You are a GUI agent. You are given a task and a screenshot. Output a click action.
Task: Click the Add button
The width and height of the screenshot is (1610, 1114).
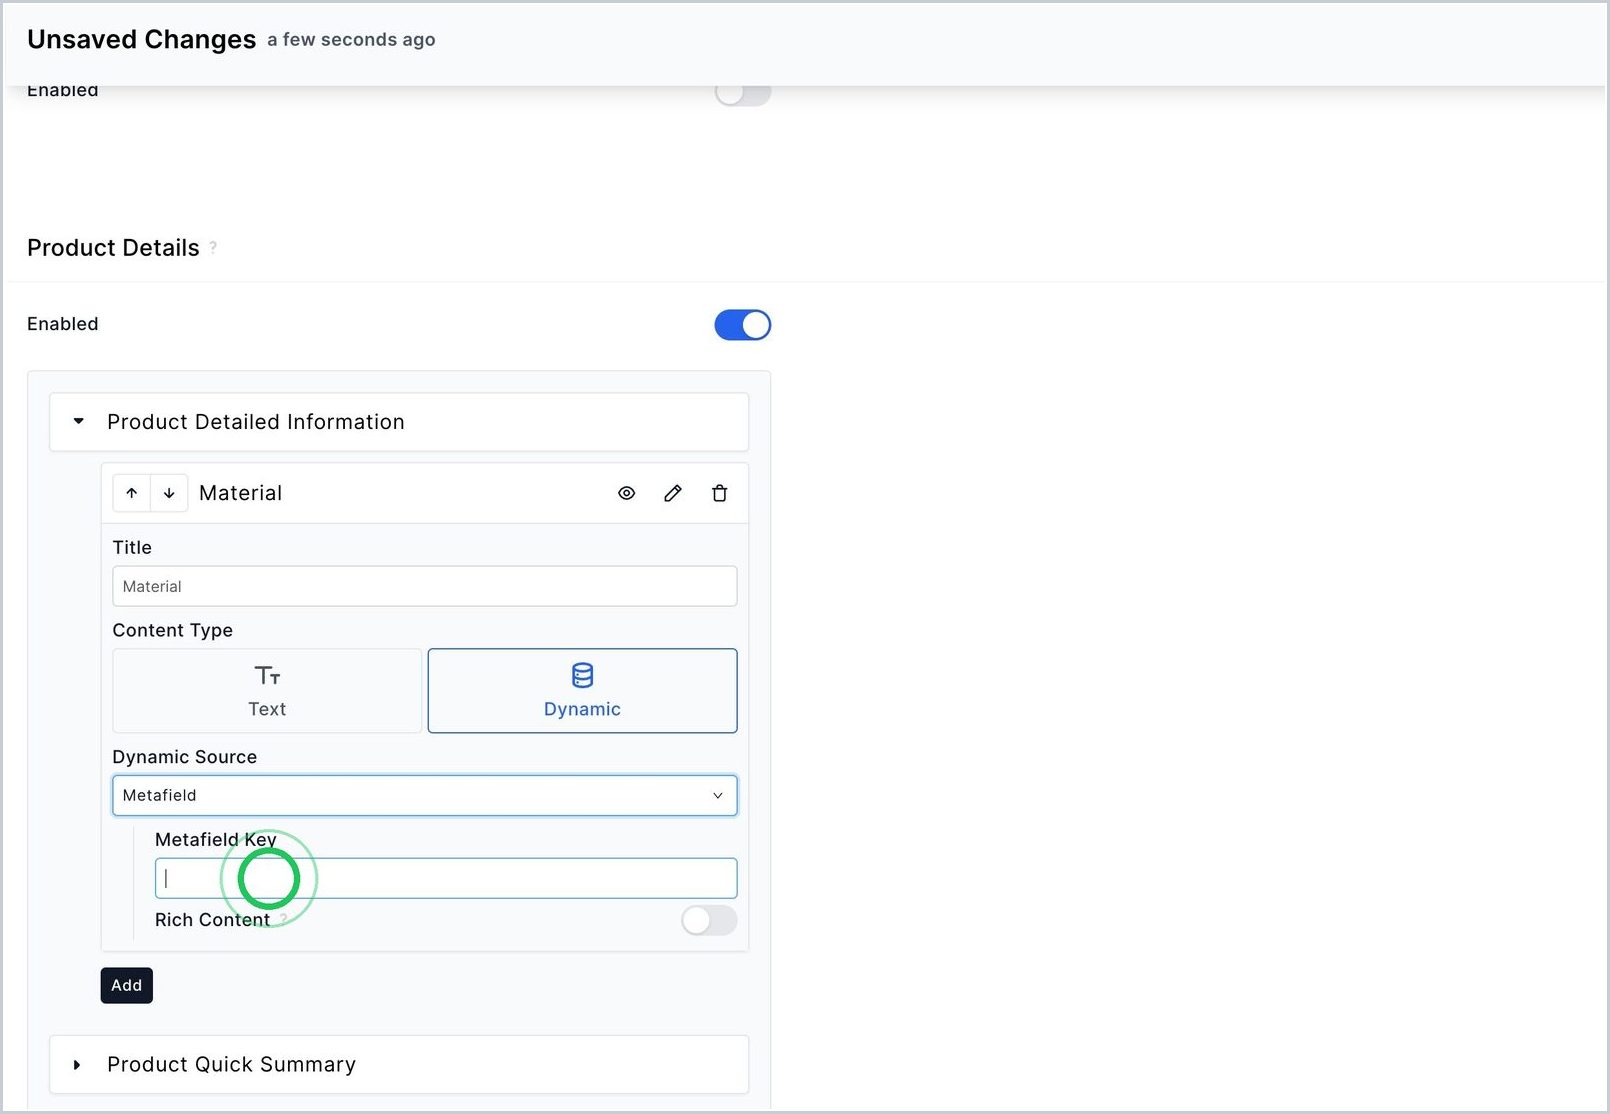[127, 986]
